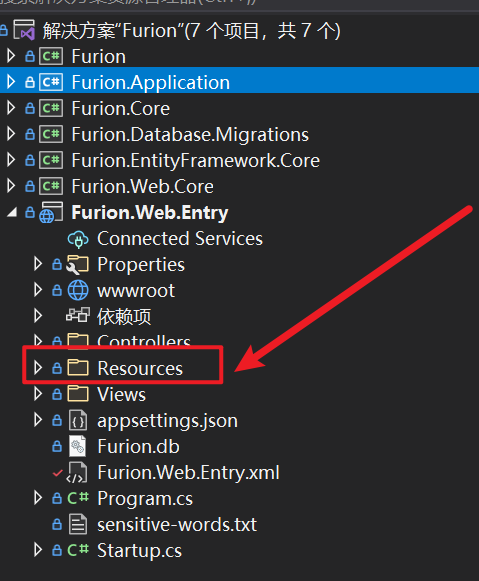
Task: Click the Furion.Web.Entry.xml file icon
Action: 77,472
